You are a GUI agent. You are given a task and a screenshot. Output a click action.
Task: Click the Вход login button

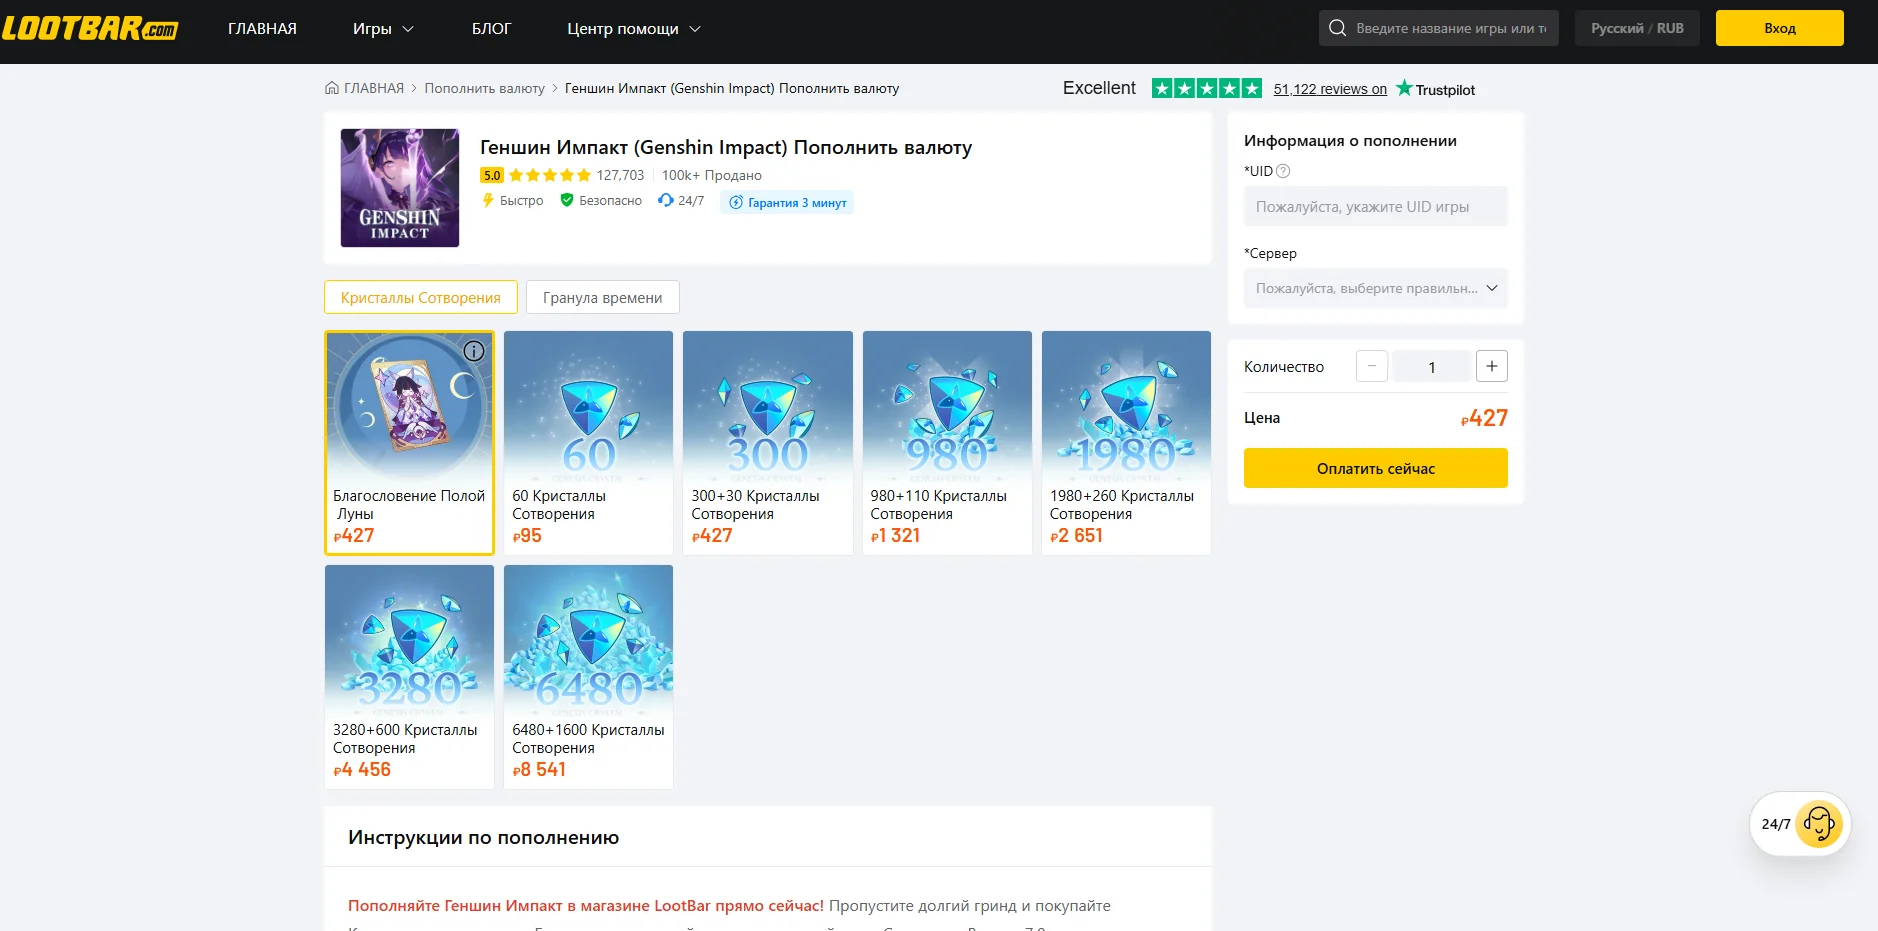[1780, 28]
